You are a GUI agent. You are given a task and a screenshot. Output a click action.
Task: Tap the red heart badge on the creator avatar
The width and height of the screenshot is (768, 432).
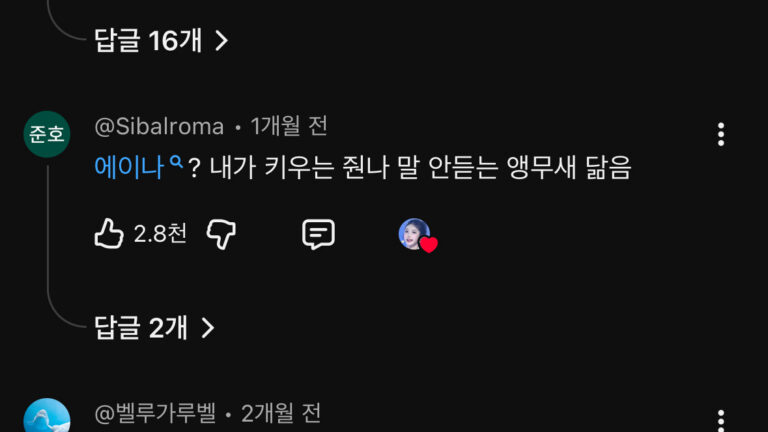[429, 244]
